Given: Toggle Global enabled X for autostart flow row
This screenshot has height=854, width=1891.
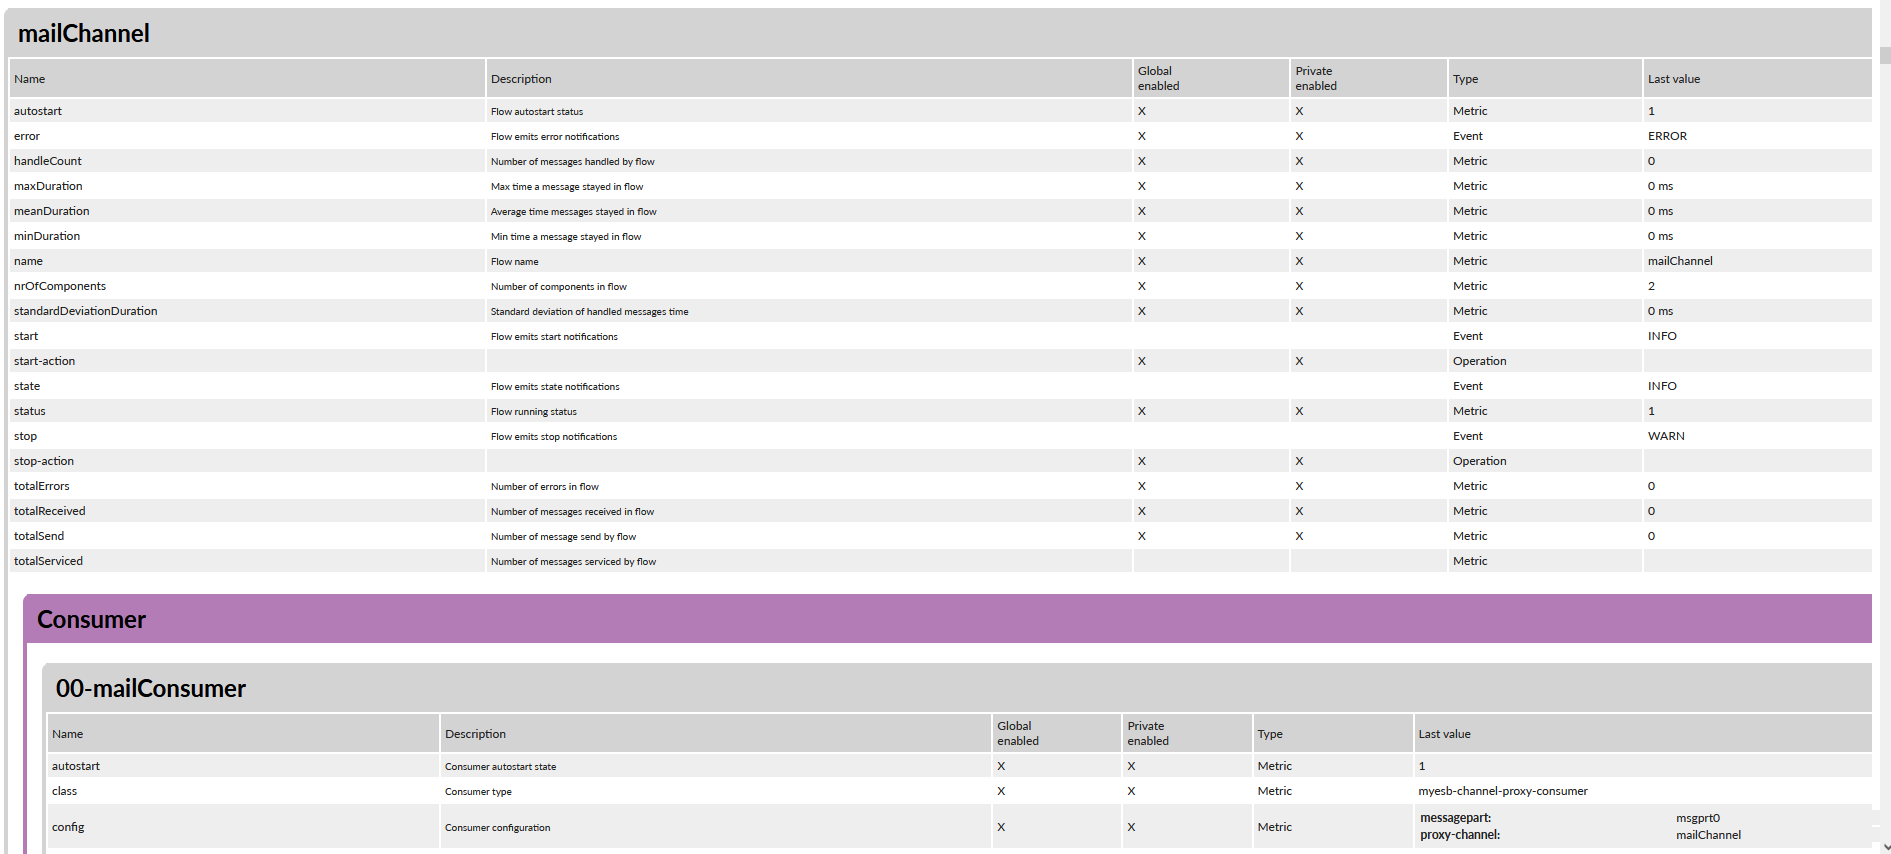Looking at the screenshot, I should click(1142, 111).
